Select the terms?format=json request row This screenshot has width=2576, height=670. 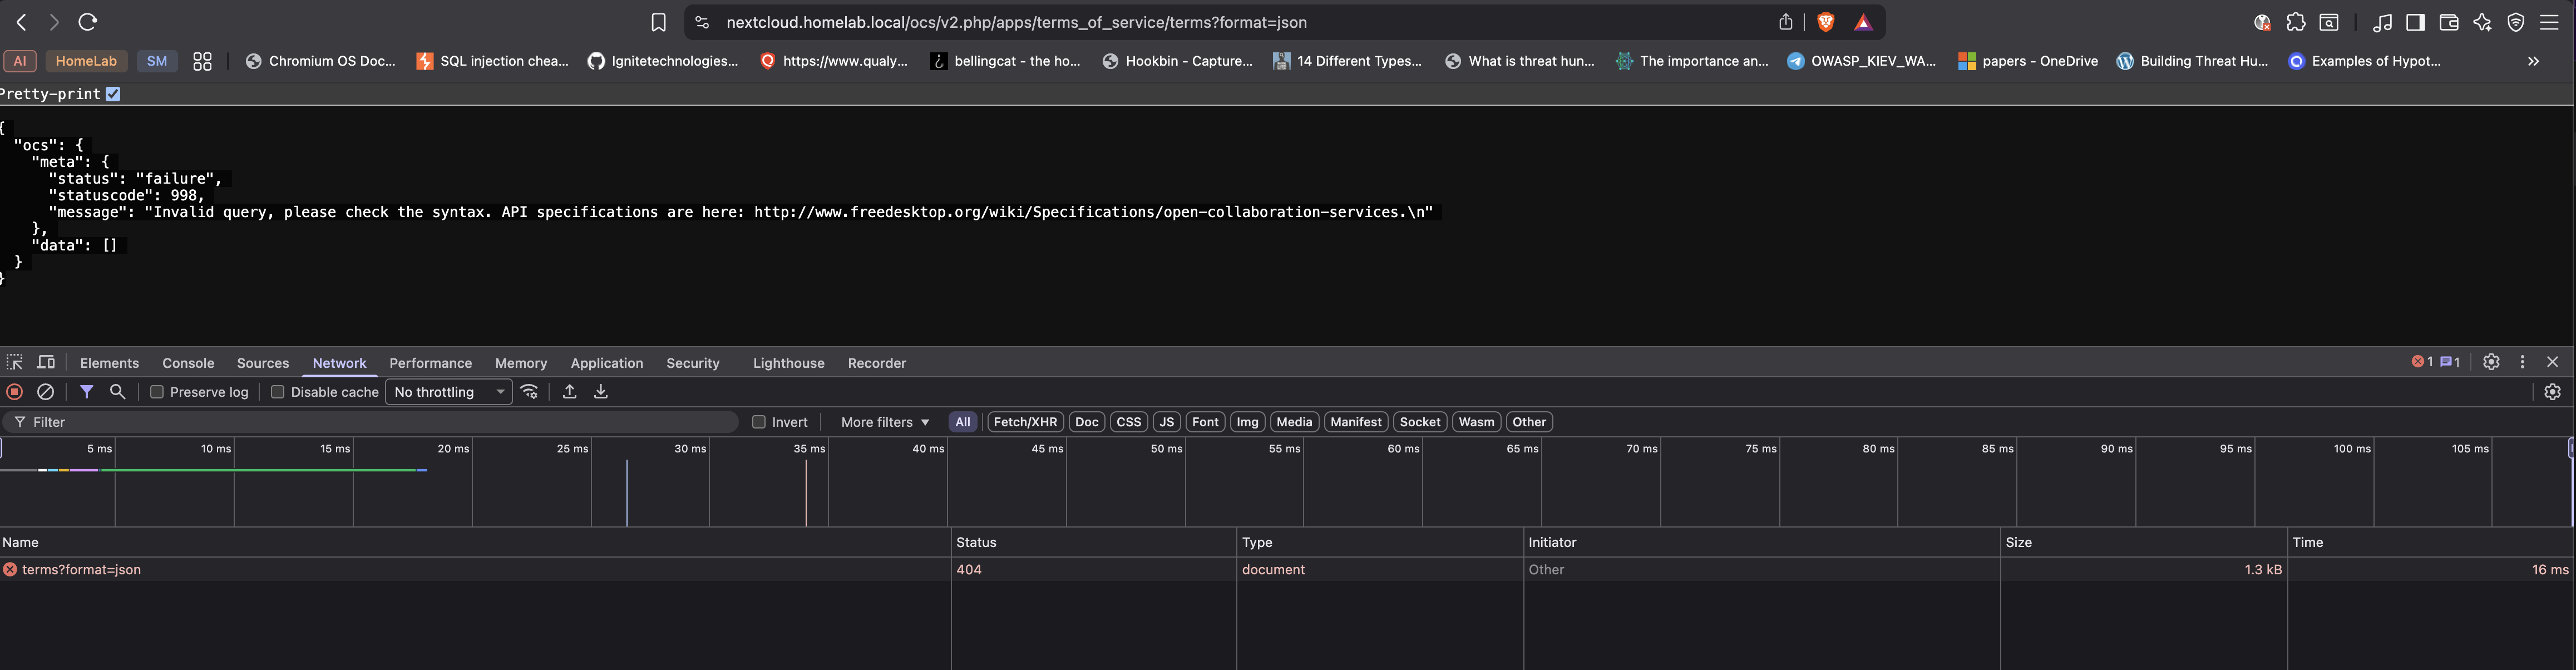tap(81, 570)
